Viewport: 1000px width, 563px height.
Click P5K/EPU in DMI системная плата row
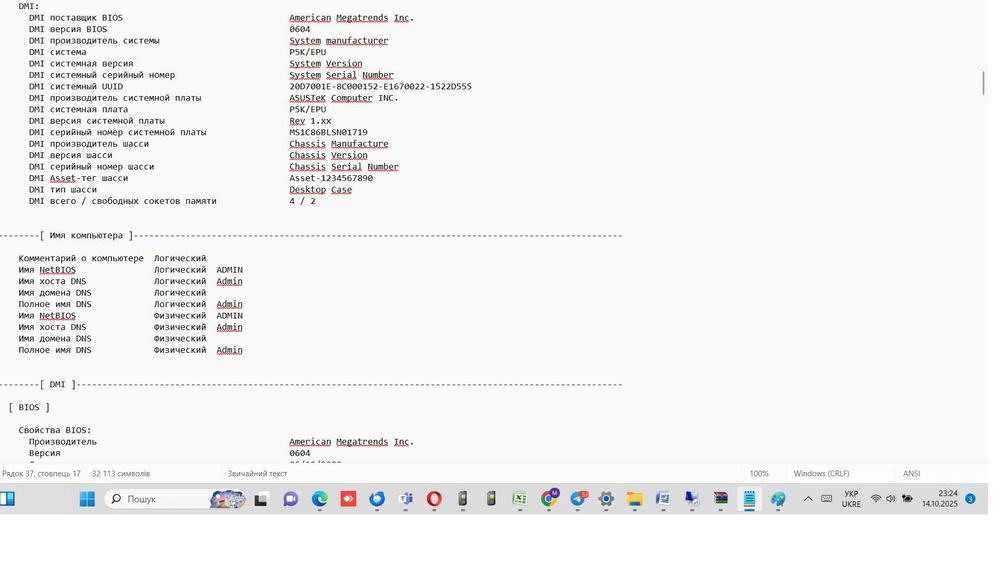307,110
